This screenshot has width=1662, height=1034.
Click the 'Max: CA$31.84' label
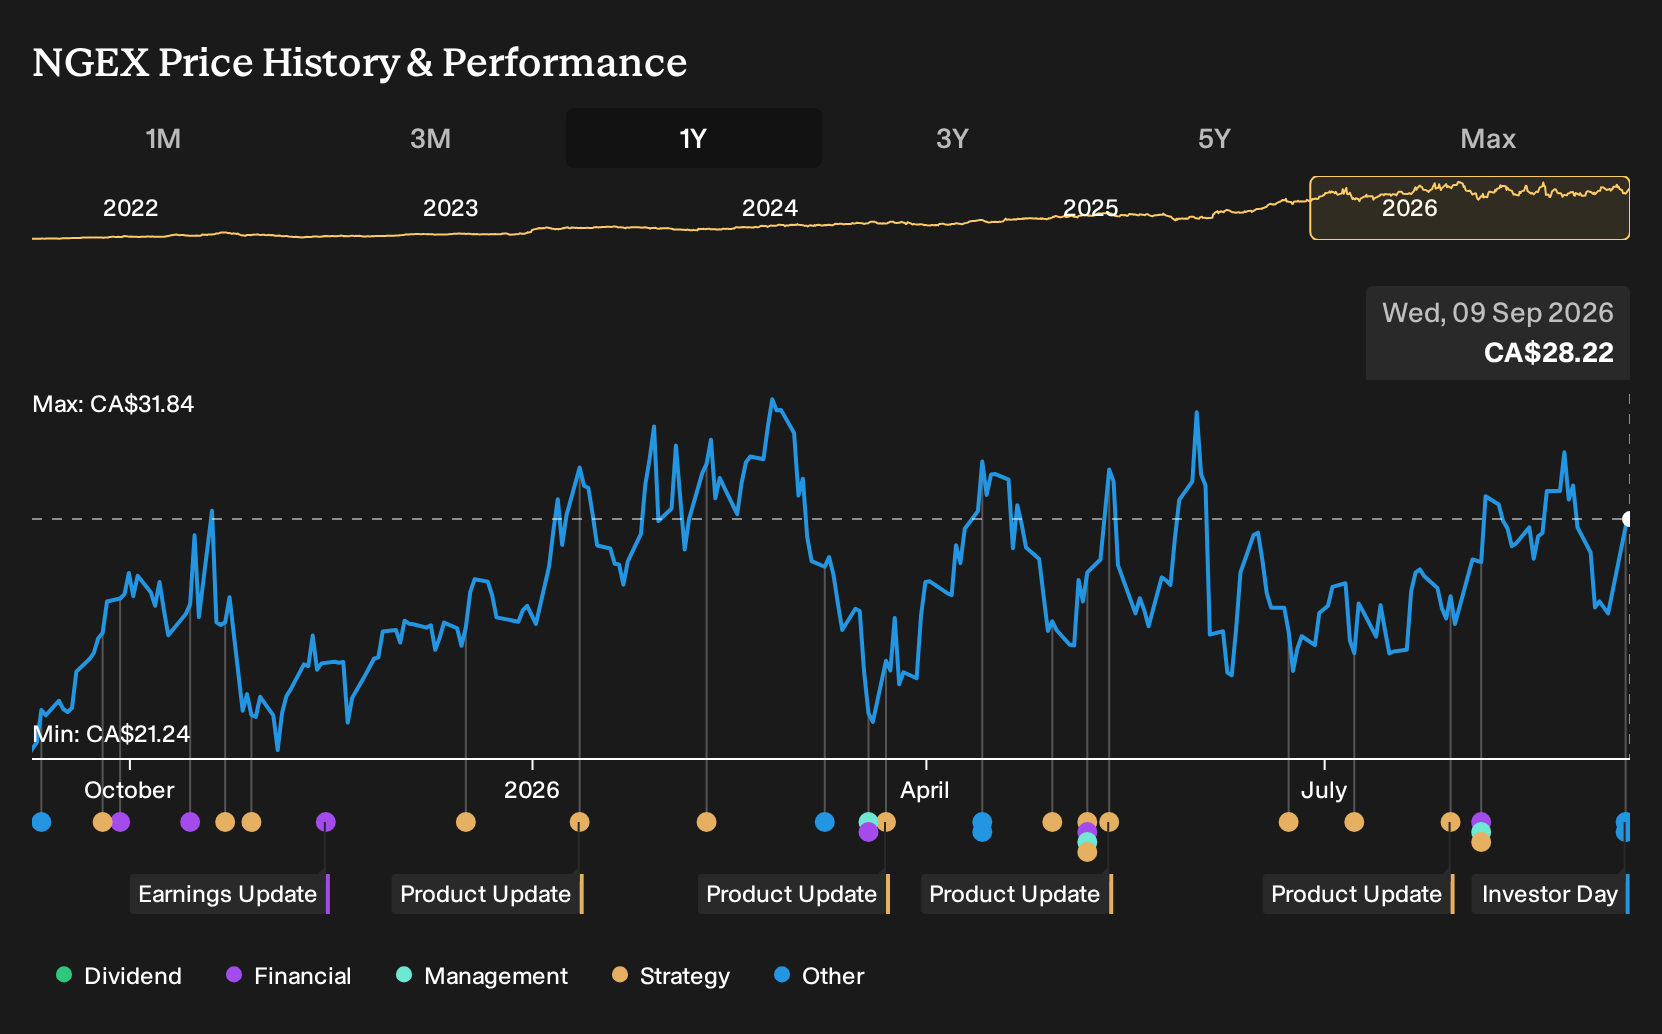(x=113, y=404)
